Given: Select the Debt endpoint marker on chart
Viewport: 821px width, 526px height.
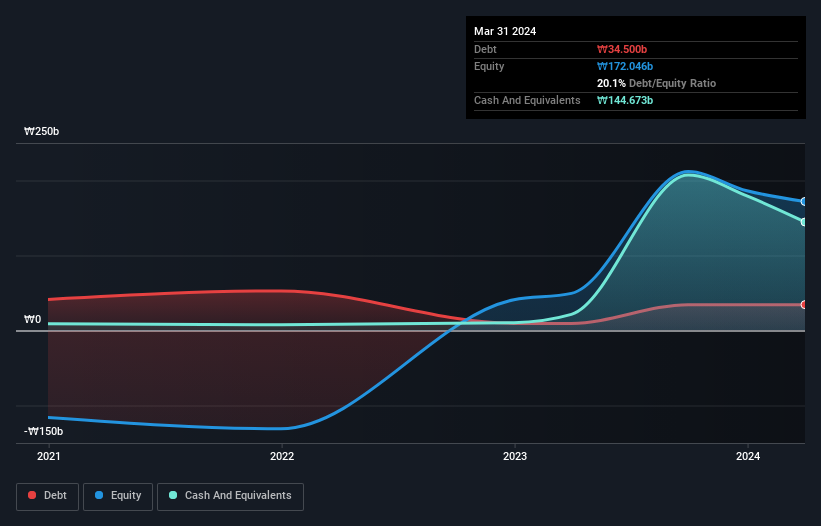Looking at the screenshot, I should [x=804, y=305].
